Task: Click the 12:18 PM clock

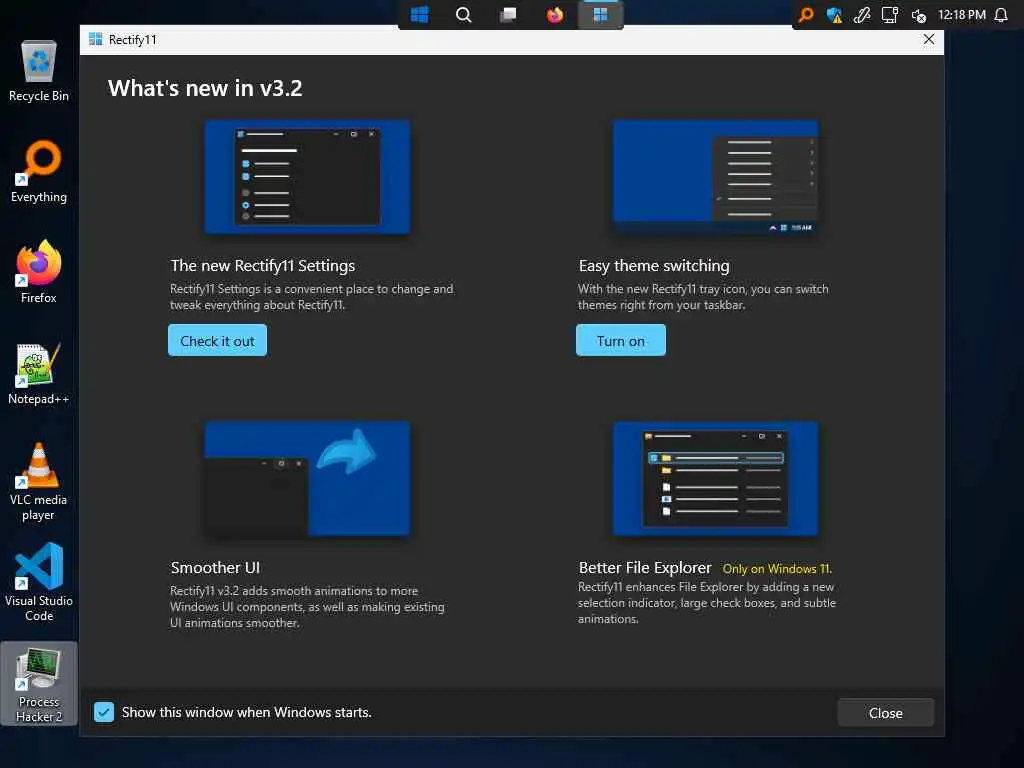Action: pyautogui.click(x=961, y=14)
